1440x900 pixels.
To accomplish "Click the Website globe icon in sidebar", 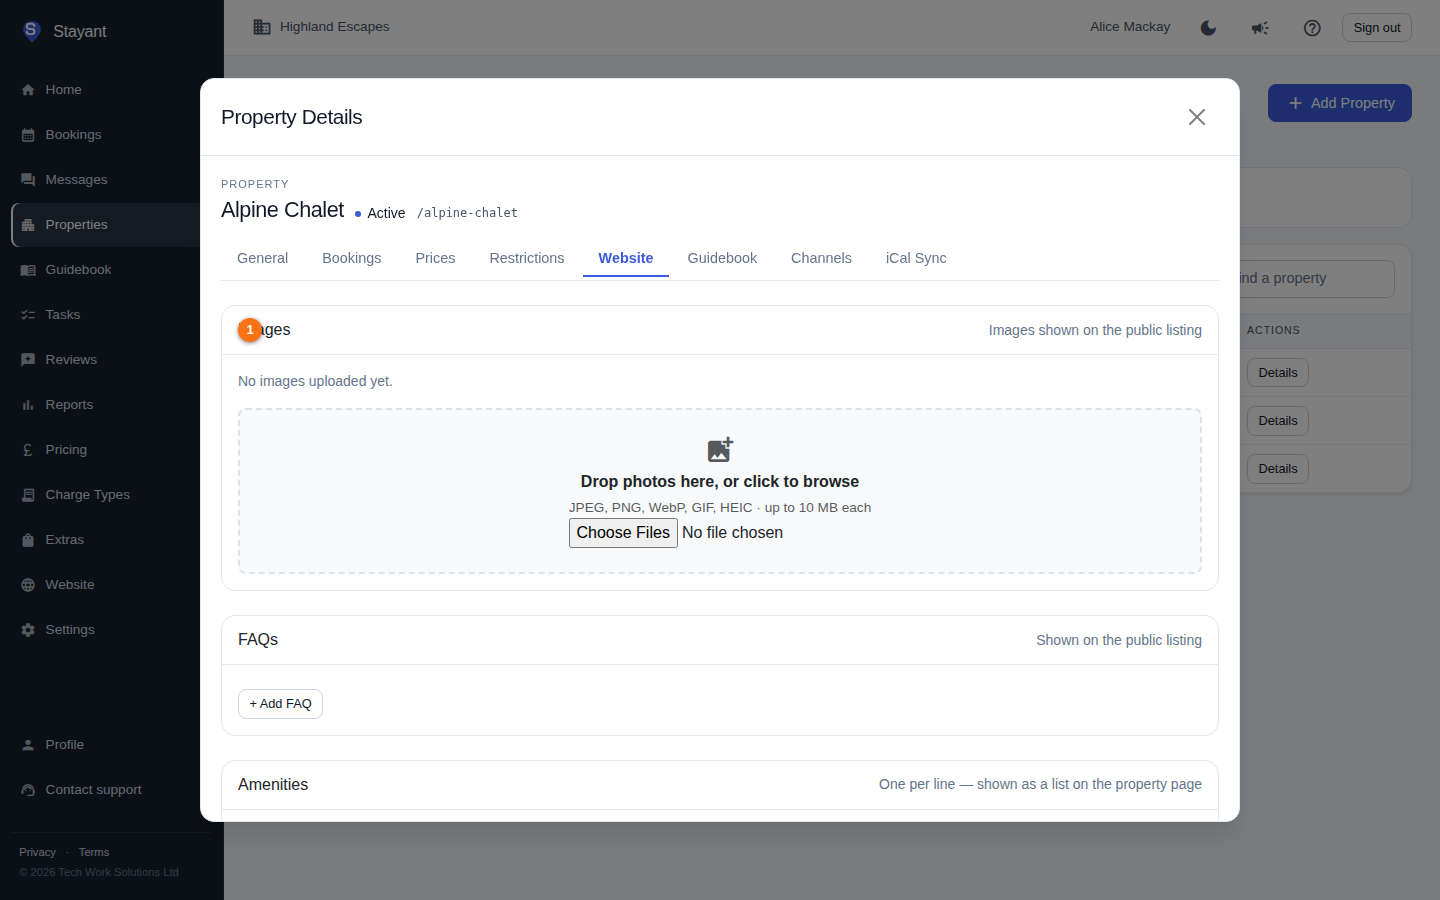I will click(x=28, y=585).
